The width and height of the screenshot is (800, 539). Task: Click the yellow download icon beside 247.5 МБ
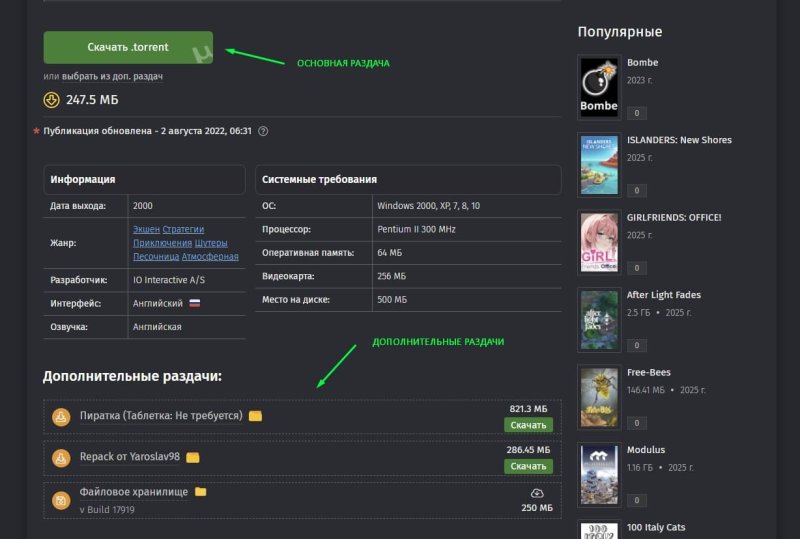click(51, 100)
